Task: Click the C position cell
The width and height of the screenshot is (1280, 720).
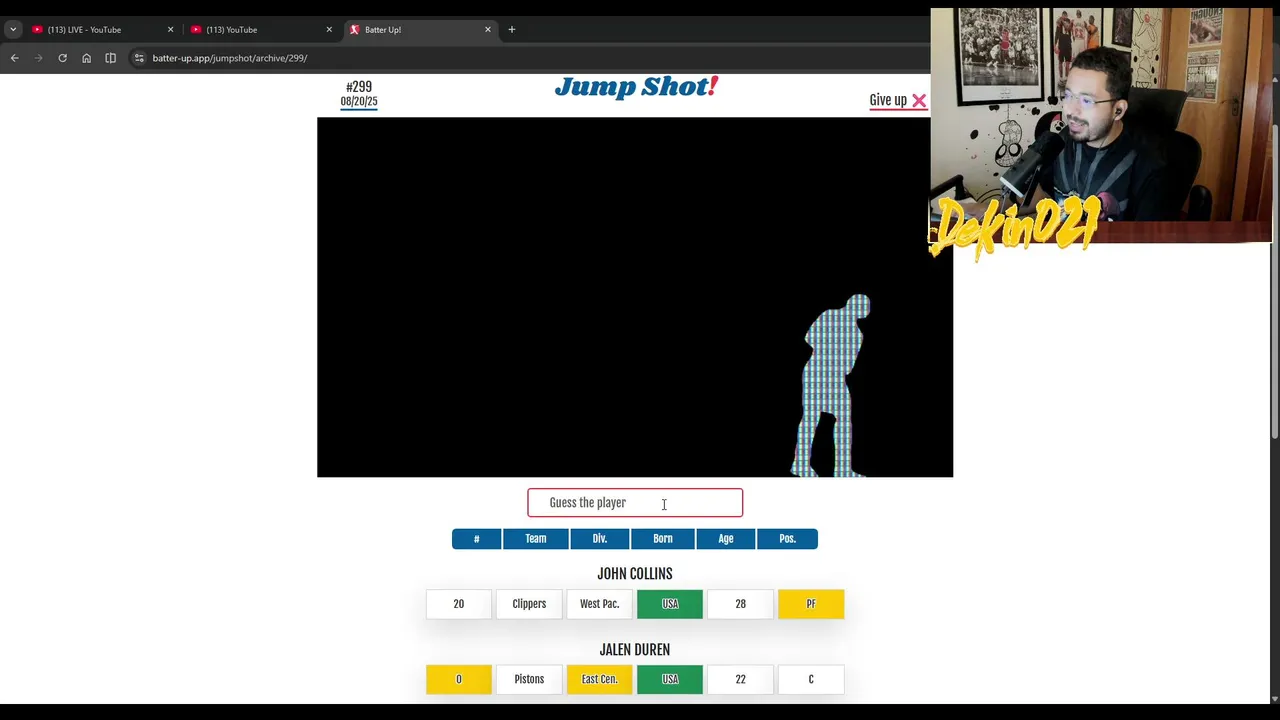Action: pos(811,680)
